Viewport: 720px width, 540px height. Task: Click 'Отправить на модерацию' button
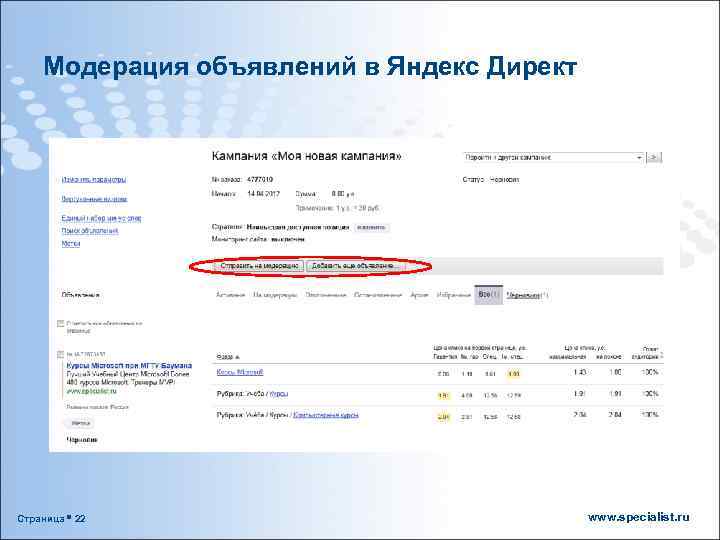coord(259,266)
